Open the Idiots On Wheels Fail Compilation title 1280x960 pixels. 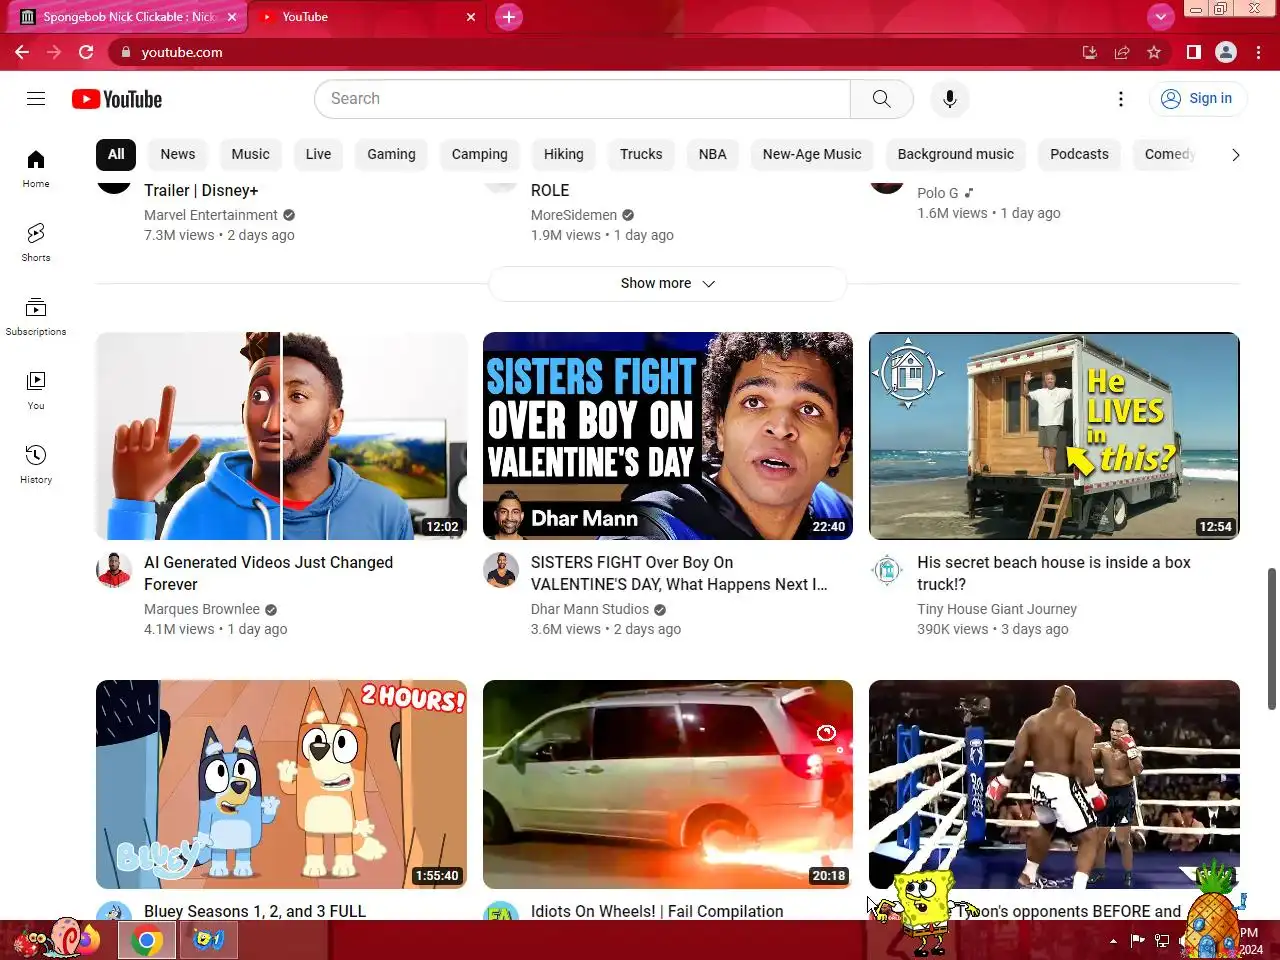[657, 911]
